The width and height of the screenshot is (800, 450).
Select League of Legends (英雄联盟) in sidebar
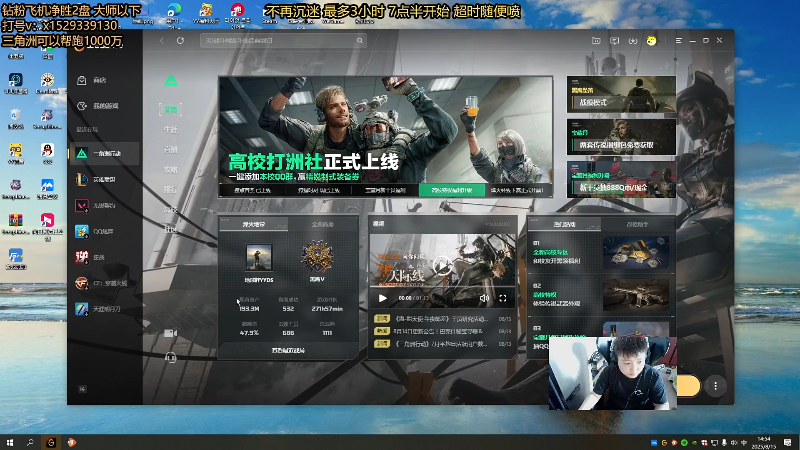(104, 179)
